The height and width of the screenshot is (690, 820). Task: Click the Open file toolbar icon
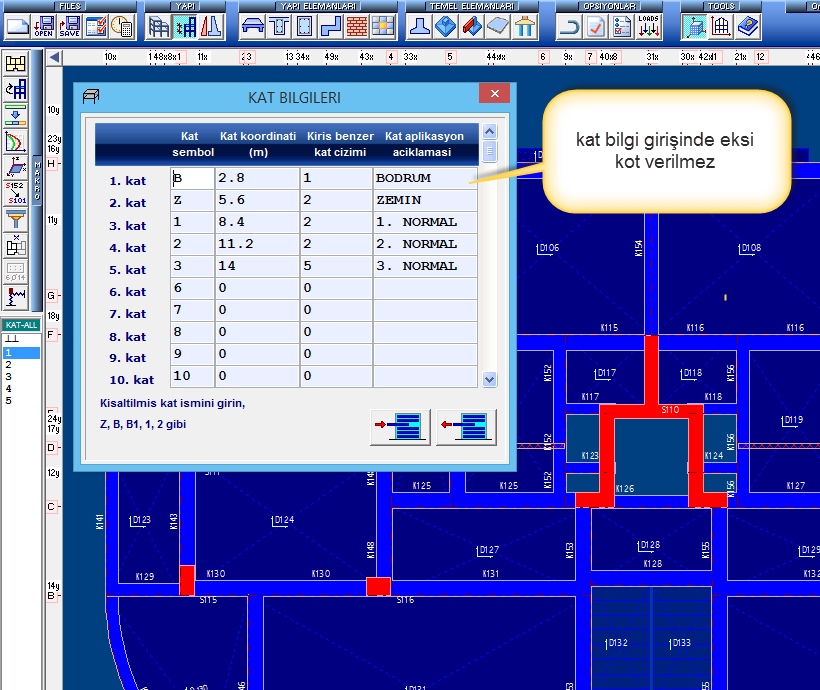44,26
